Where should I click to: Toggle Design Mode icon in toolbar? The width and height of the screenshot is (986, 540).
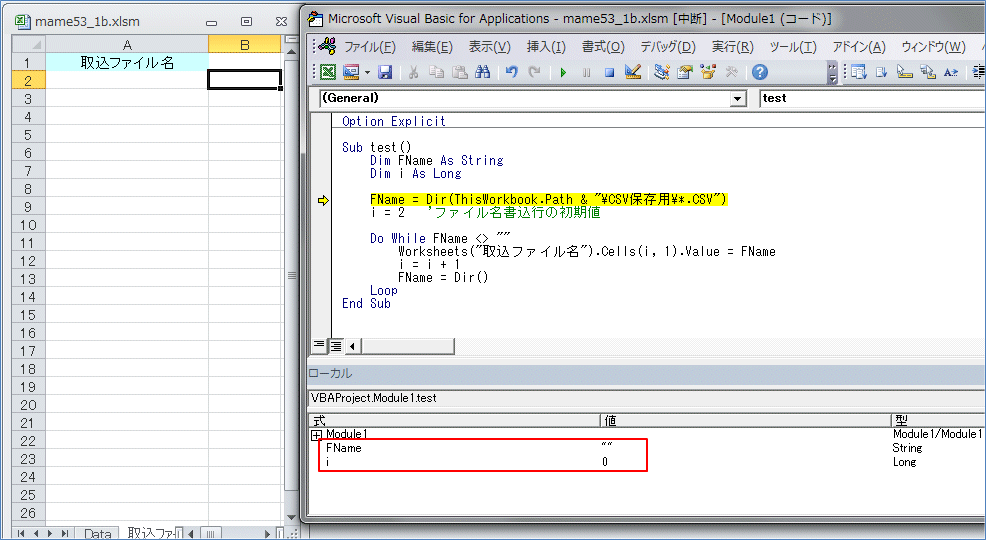632,72
